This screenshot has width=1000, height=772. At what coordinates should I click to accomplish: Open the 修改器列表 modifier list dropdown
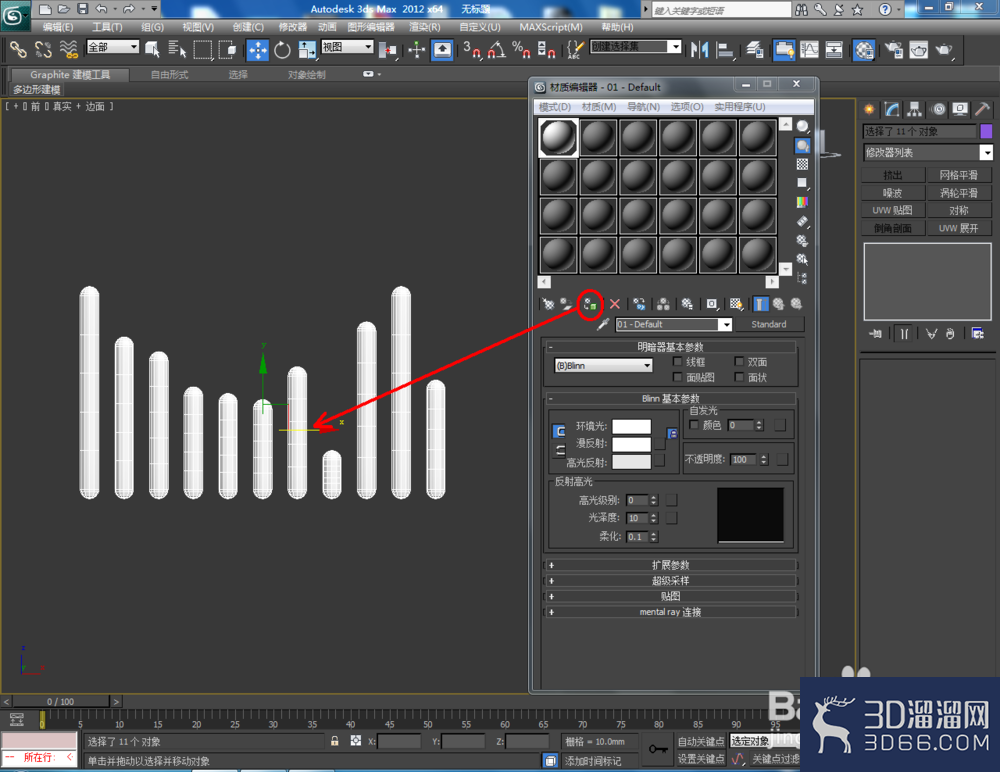click(928, 152)
